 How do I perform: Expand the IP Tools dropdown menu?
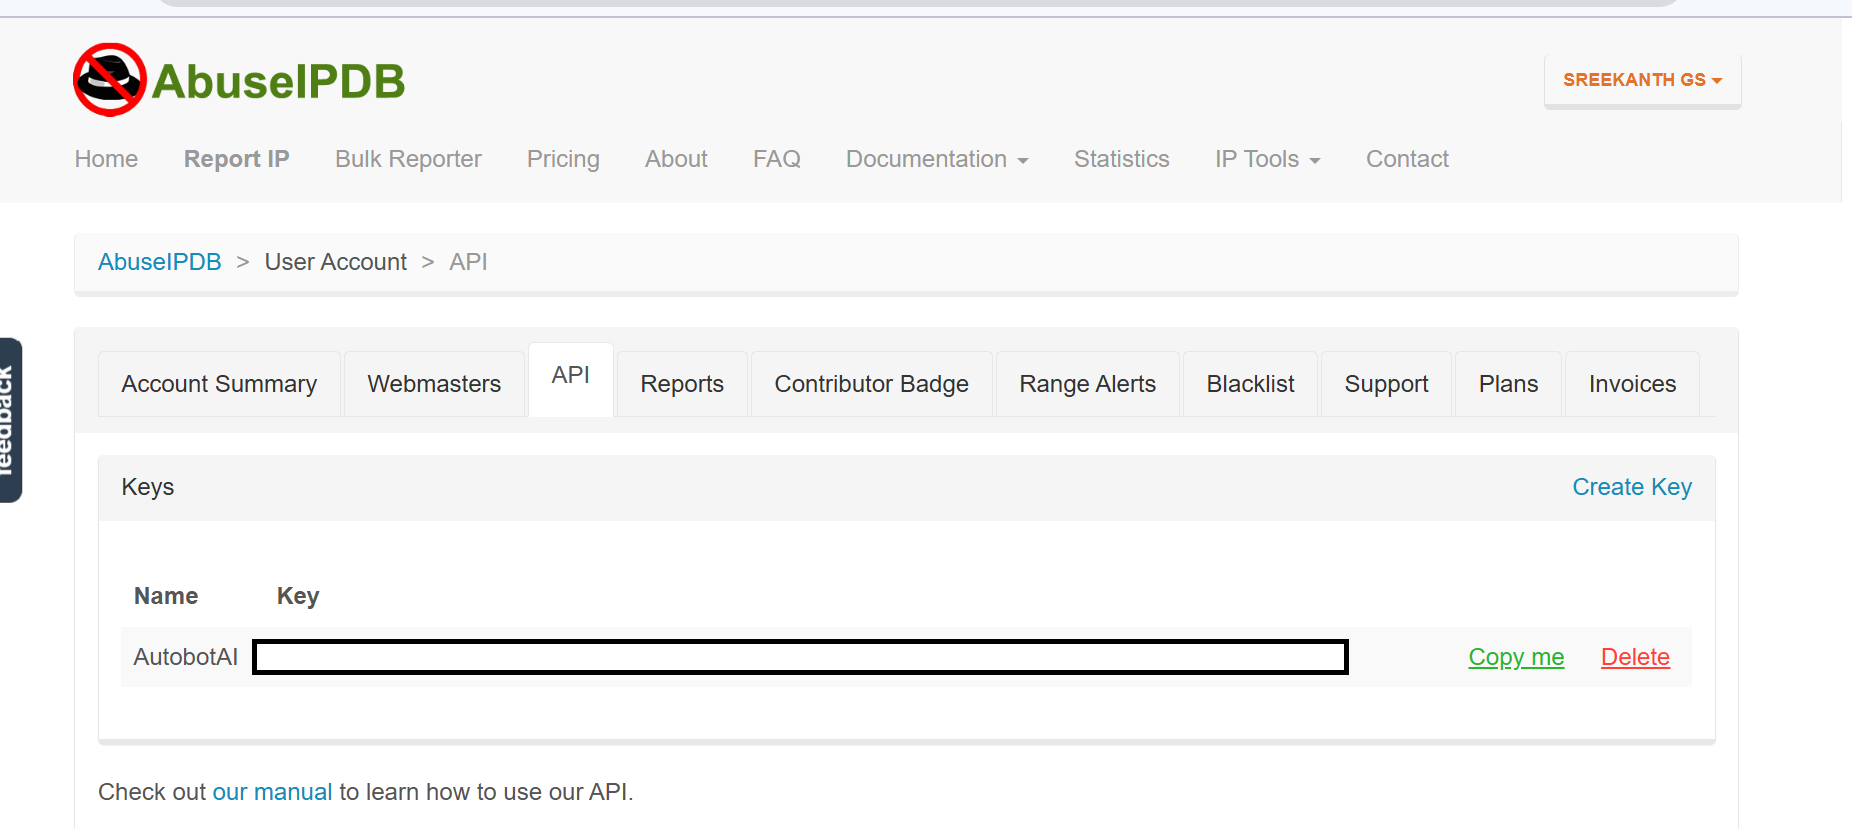(1267, 159)
